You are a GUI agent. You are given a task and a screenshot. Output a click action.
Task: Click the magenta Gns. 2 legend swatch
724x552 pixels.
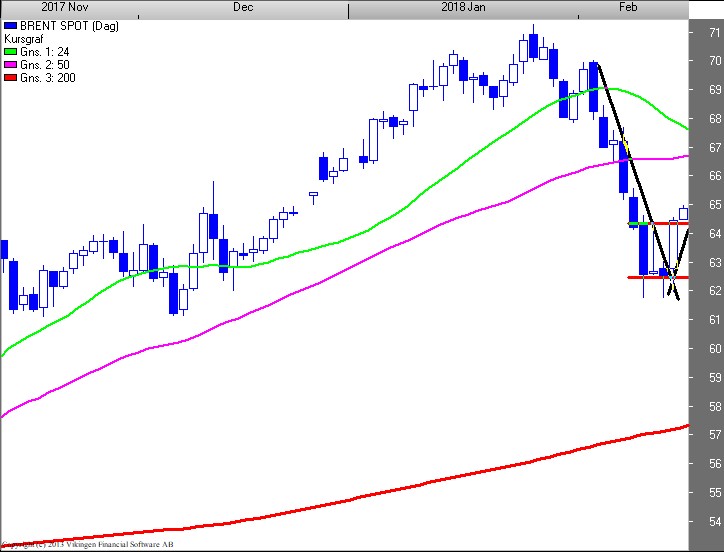click(10, 65)
